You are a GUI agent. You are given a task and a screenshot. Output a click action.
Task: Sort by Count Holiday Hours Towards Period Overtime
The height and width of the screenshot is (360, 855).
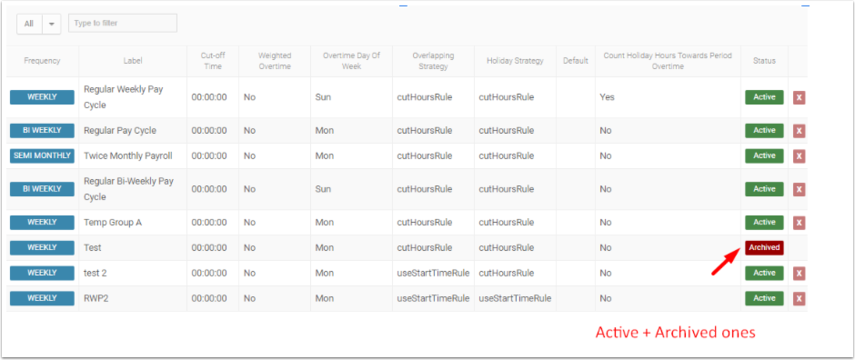[667, 61]
